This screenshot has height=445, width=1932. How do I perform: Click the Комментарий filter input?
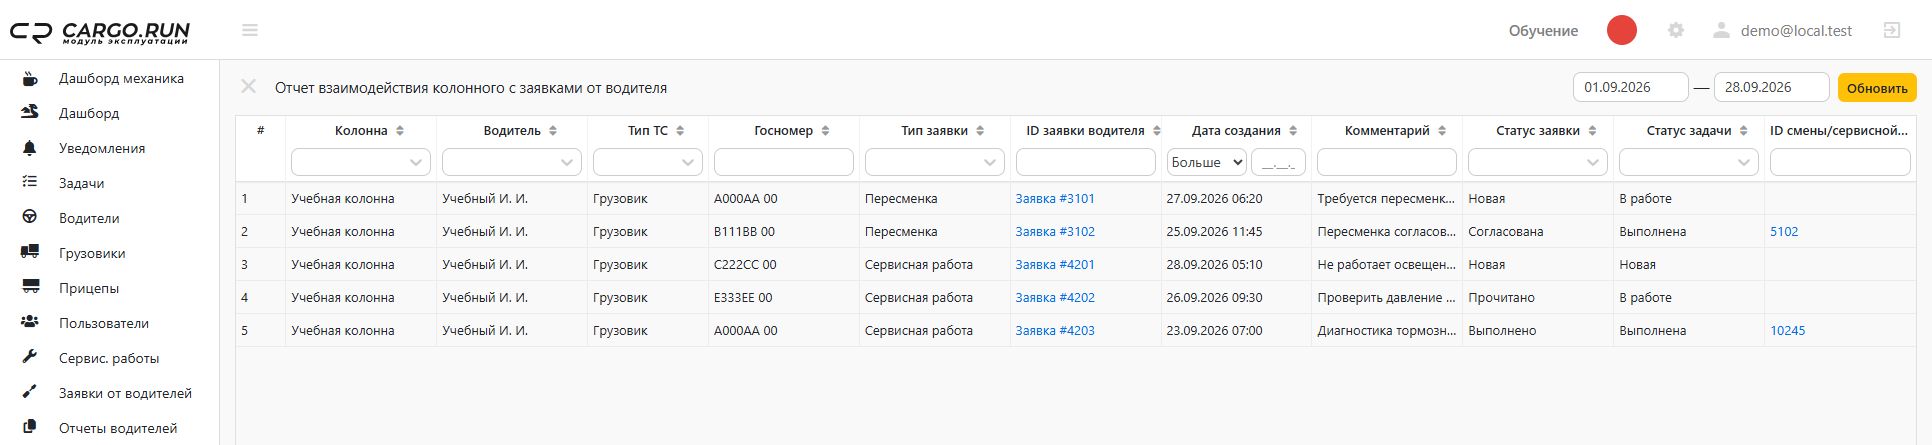(1387, 162)
